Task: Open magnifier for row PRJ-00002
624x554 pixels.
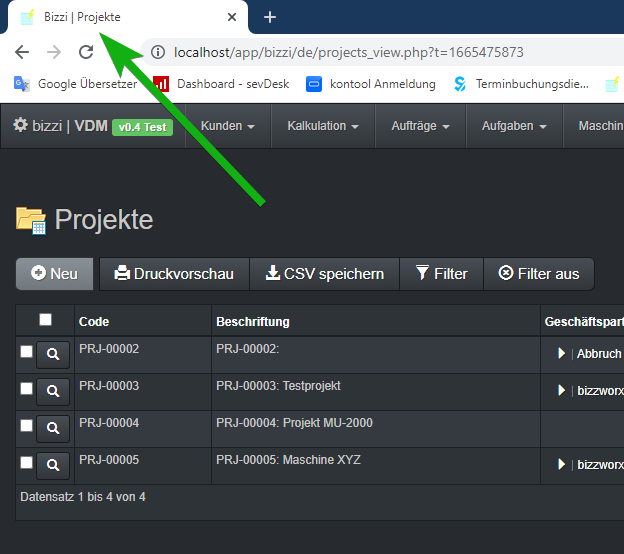Action: [53, 354]
